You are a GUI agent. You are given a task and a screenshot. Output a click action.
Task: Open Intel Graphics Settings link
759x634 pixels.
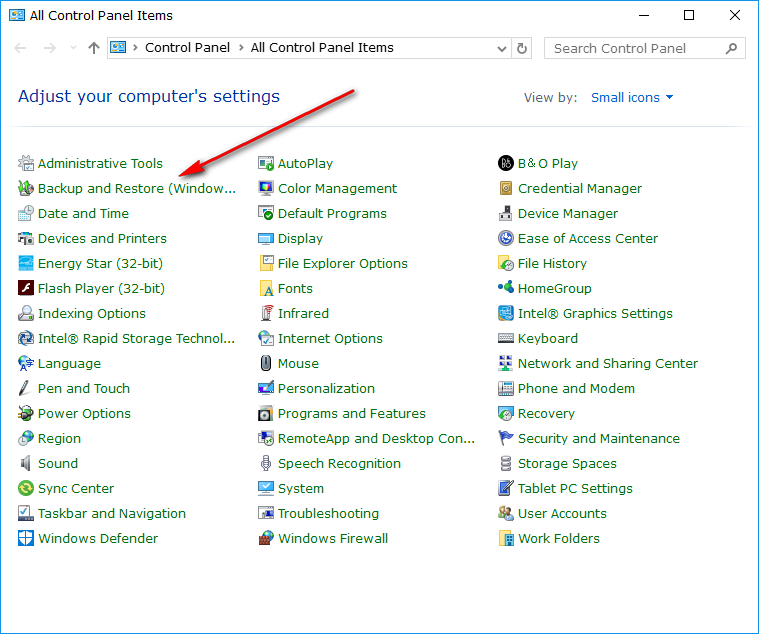coord(595,314)
